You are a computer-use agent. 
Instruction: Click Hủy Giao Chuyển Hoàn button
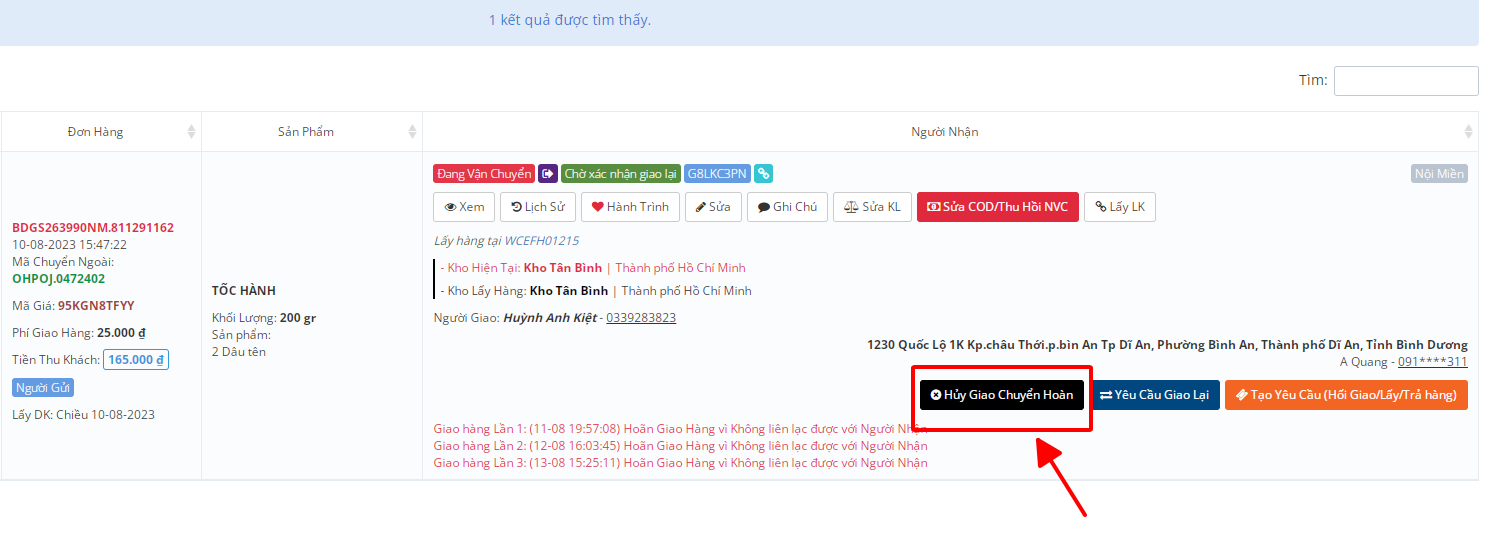(1002, 395)
